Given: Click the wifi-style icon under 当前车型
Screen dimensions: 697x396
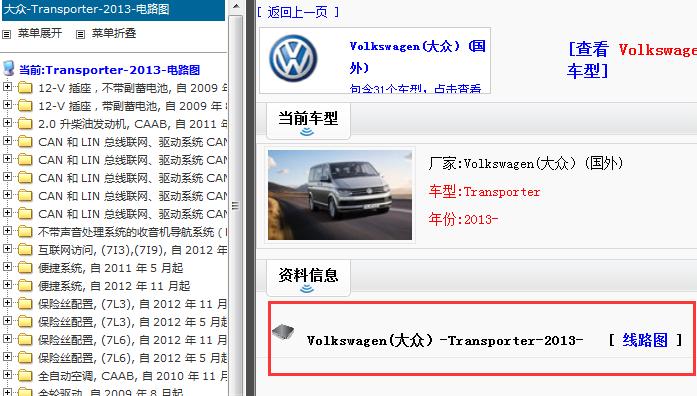Looking at the screenshot, I should click(x=307, y=132).
